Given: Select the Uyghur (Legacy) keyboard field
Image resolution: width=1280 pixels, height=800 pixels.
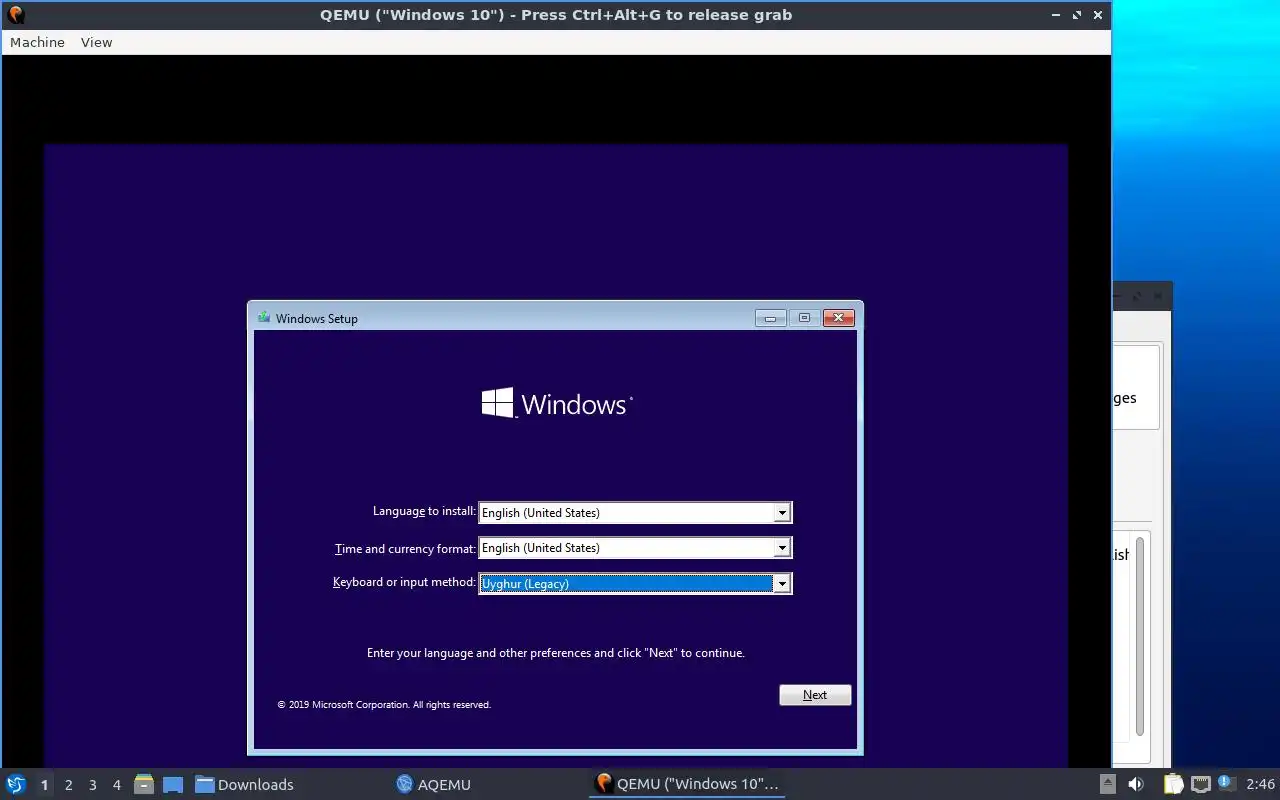Looking at the screenshot, I should tap(635, 584).
